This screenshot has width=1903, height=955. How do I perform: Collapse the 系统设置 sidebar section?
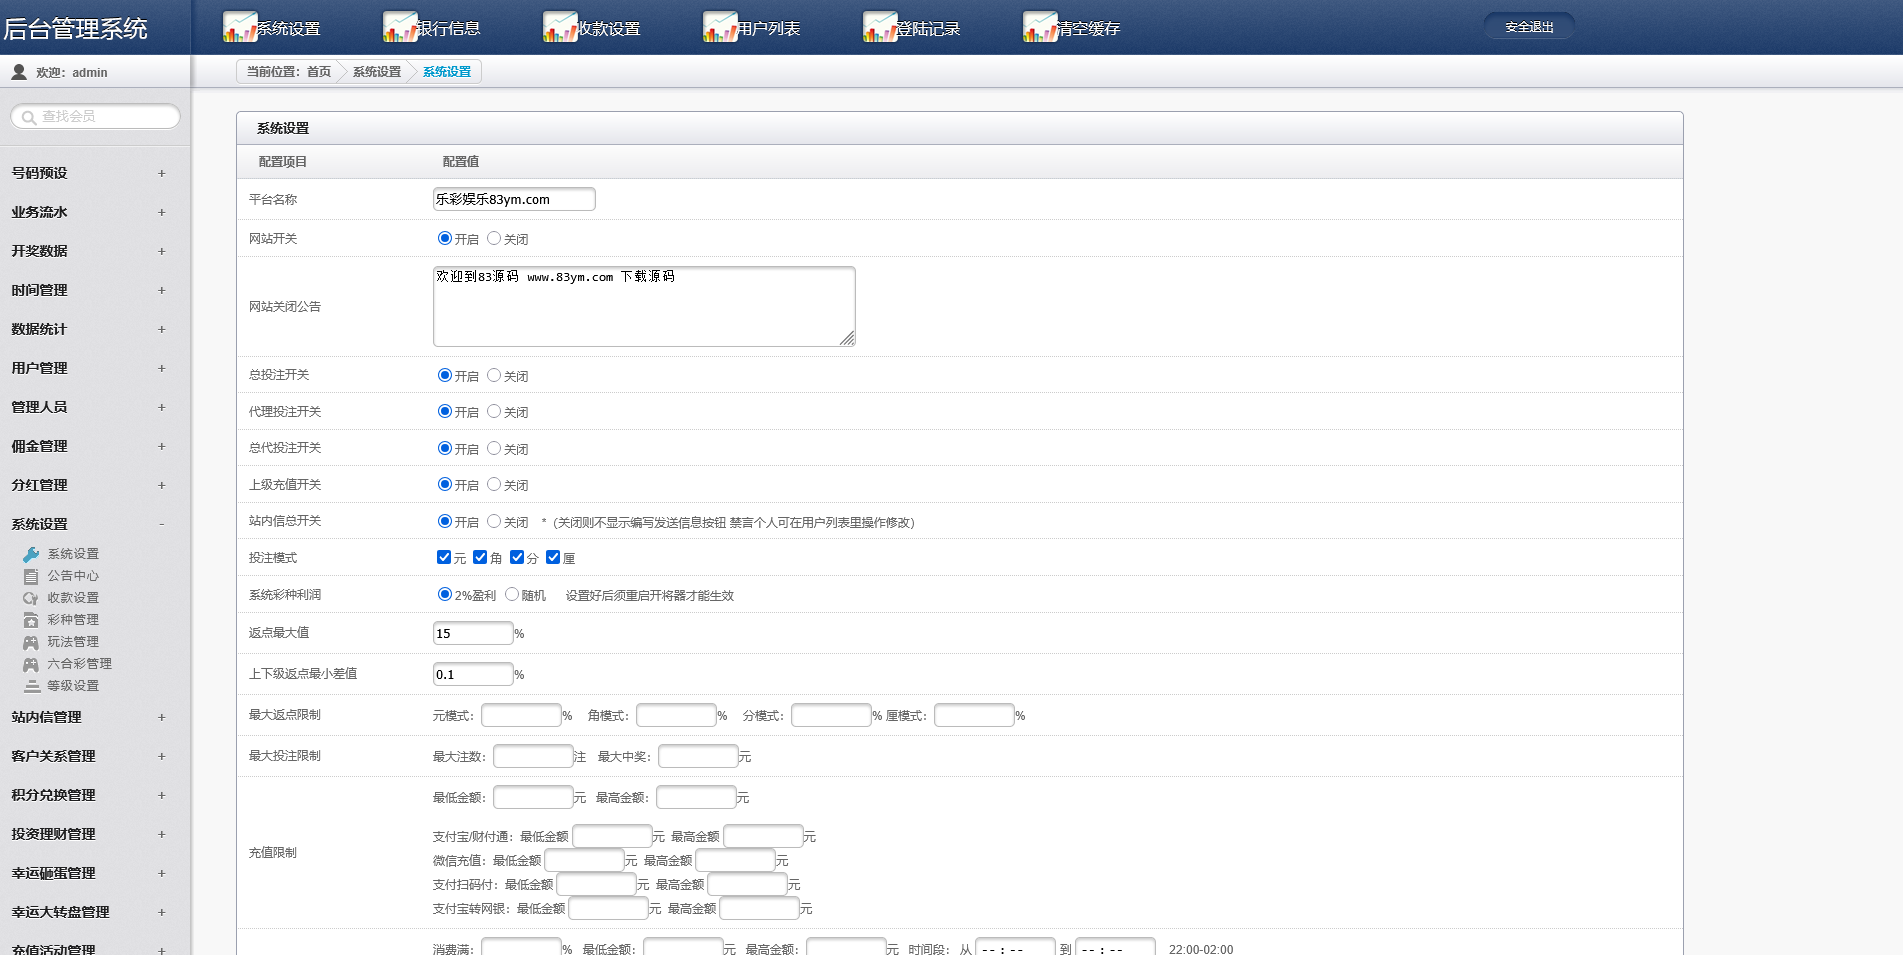click(161, 524)
